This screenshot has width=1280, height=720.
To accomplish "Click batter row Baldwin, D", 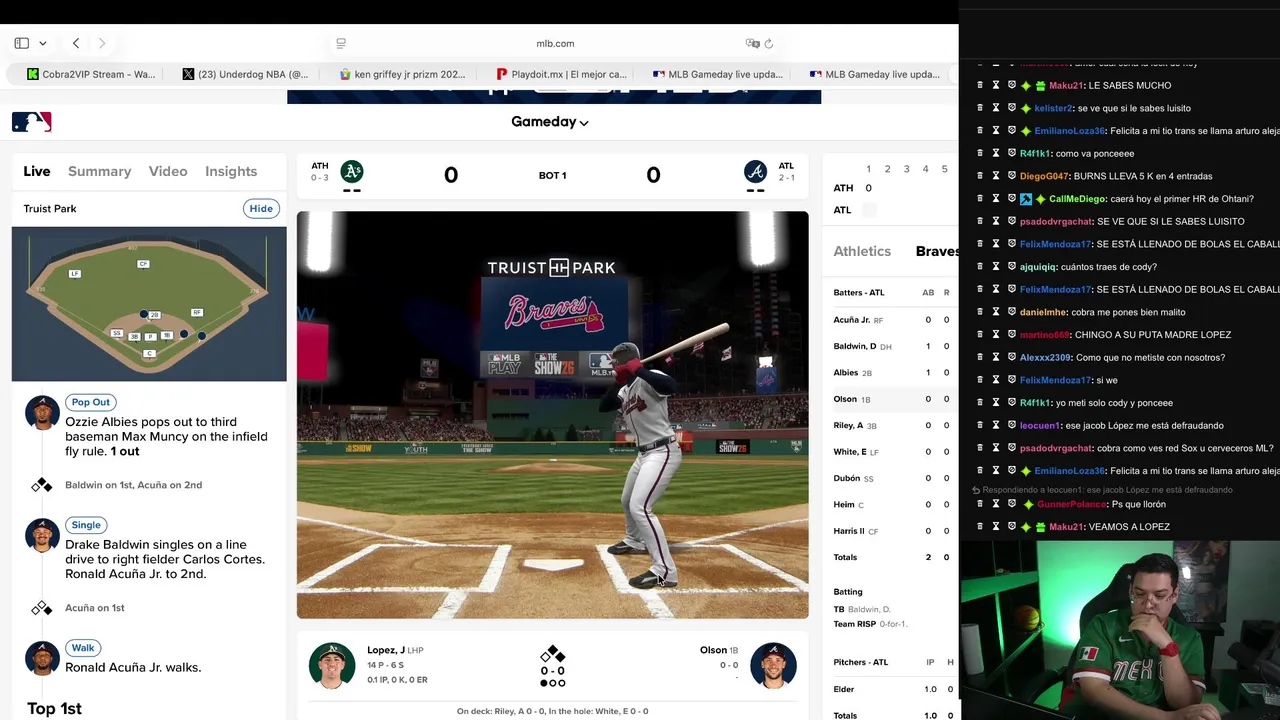I will point(893,346).
